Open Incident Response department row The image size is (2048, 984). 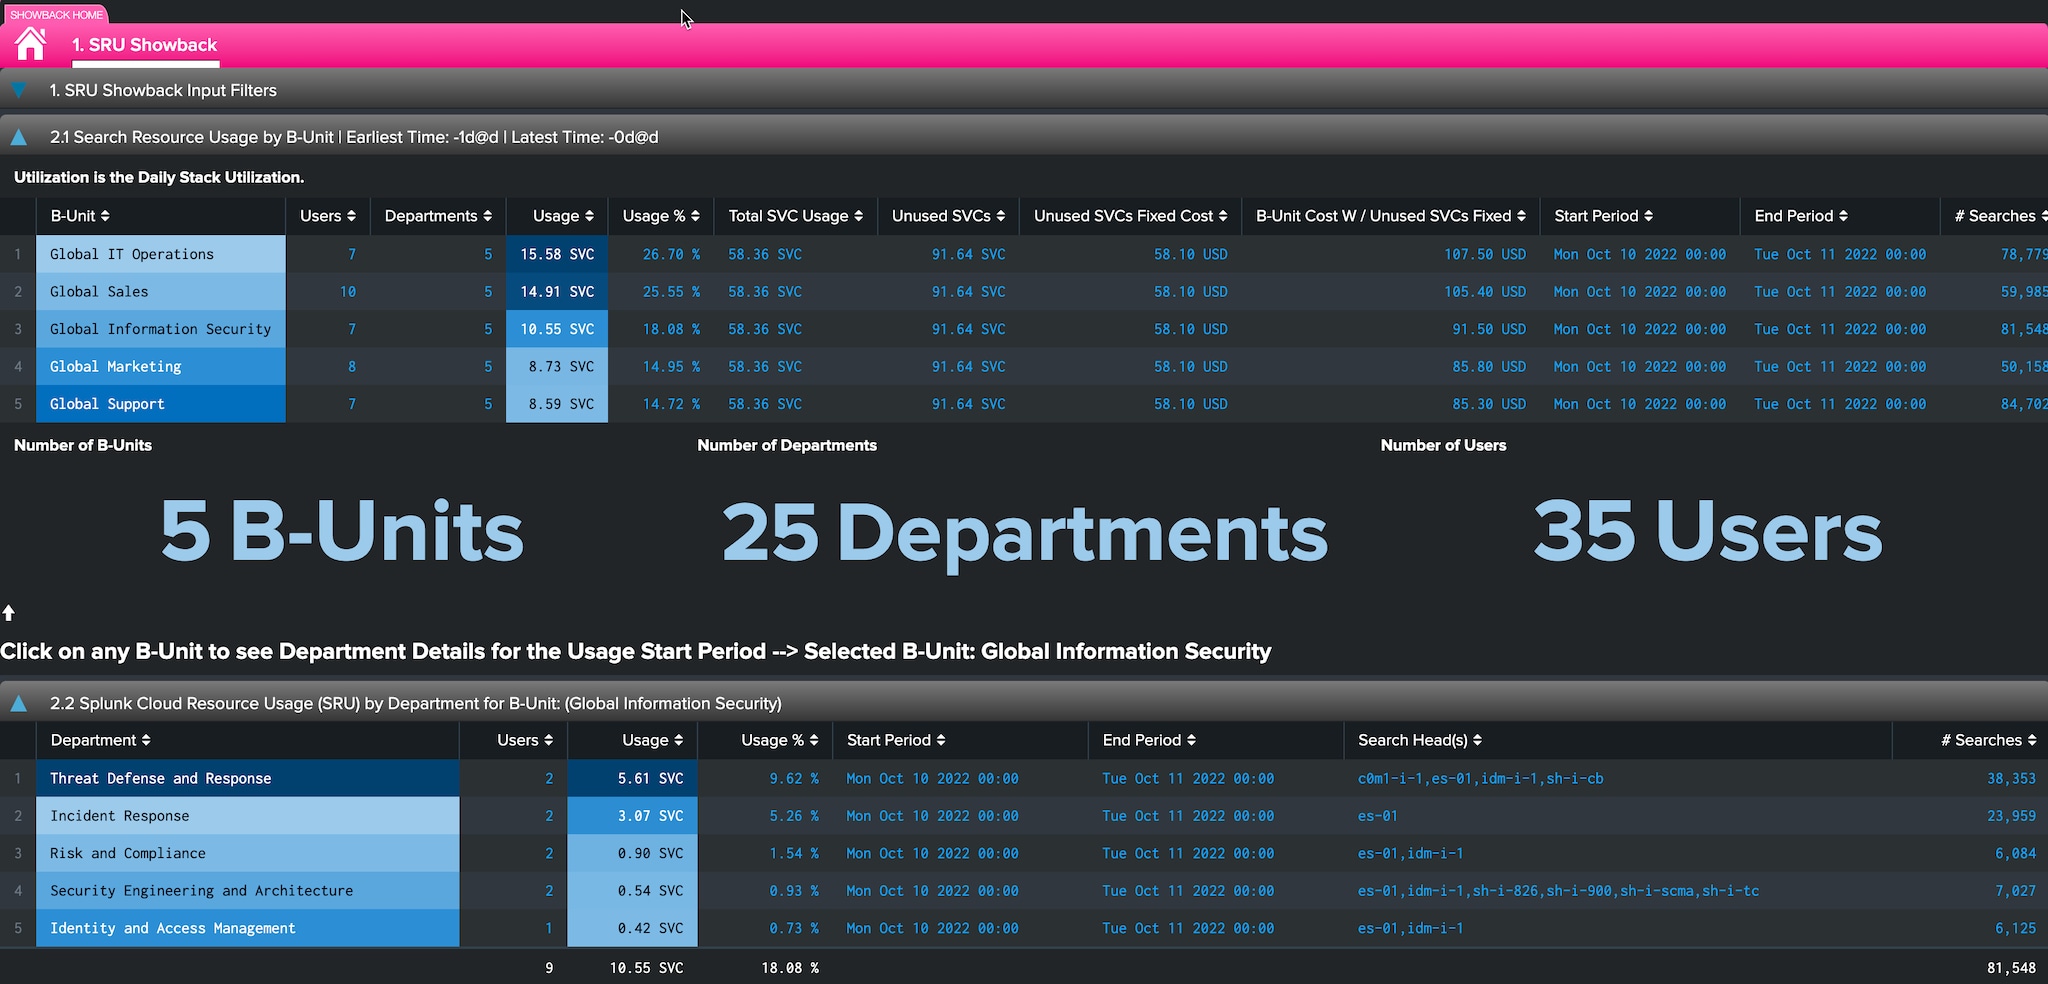248,816
